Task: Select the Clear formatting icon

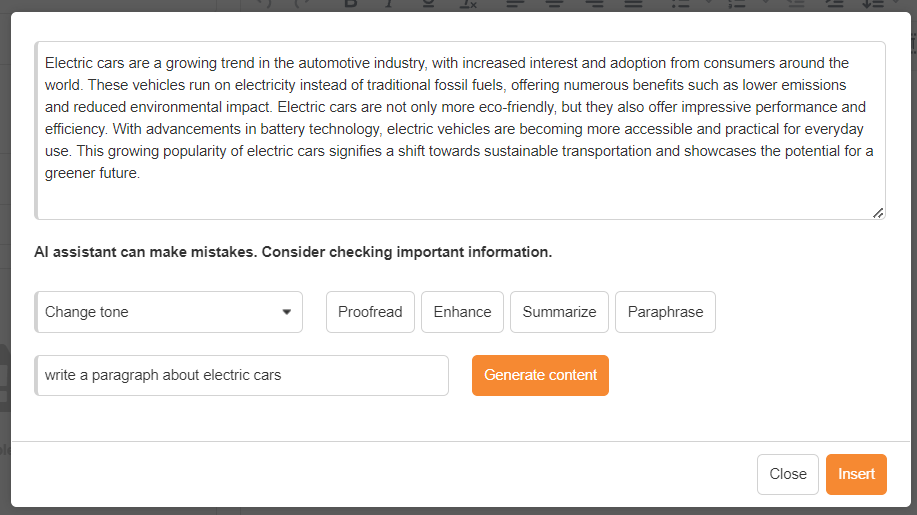Action: coord(468,5)
